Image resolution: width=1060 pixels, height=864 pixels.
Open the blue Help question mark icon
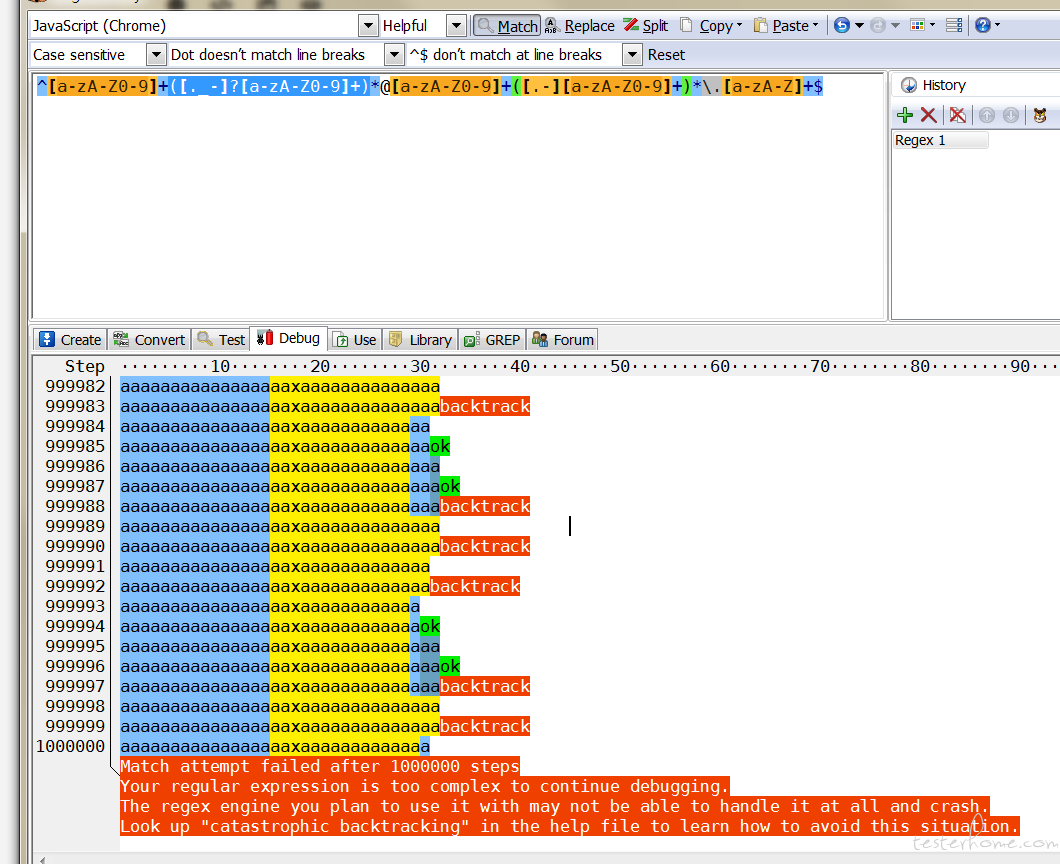point(983,26)
